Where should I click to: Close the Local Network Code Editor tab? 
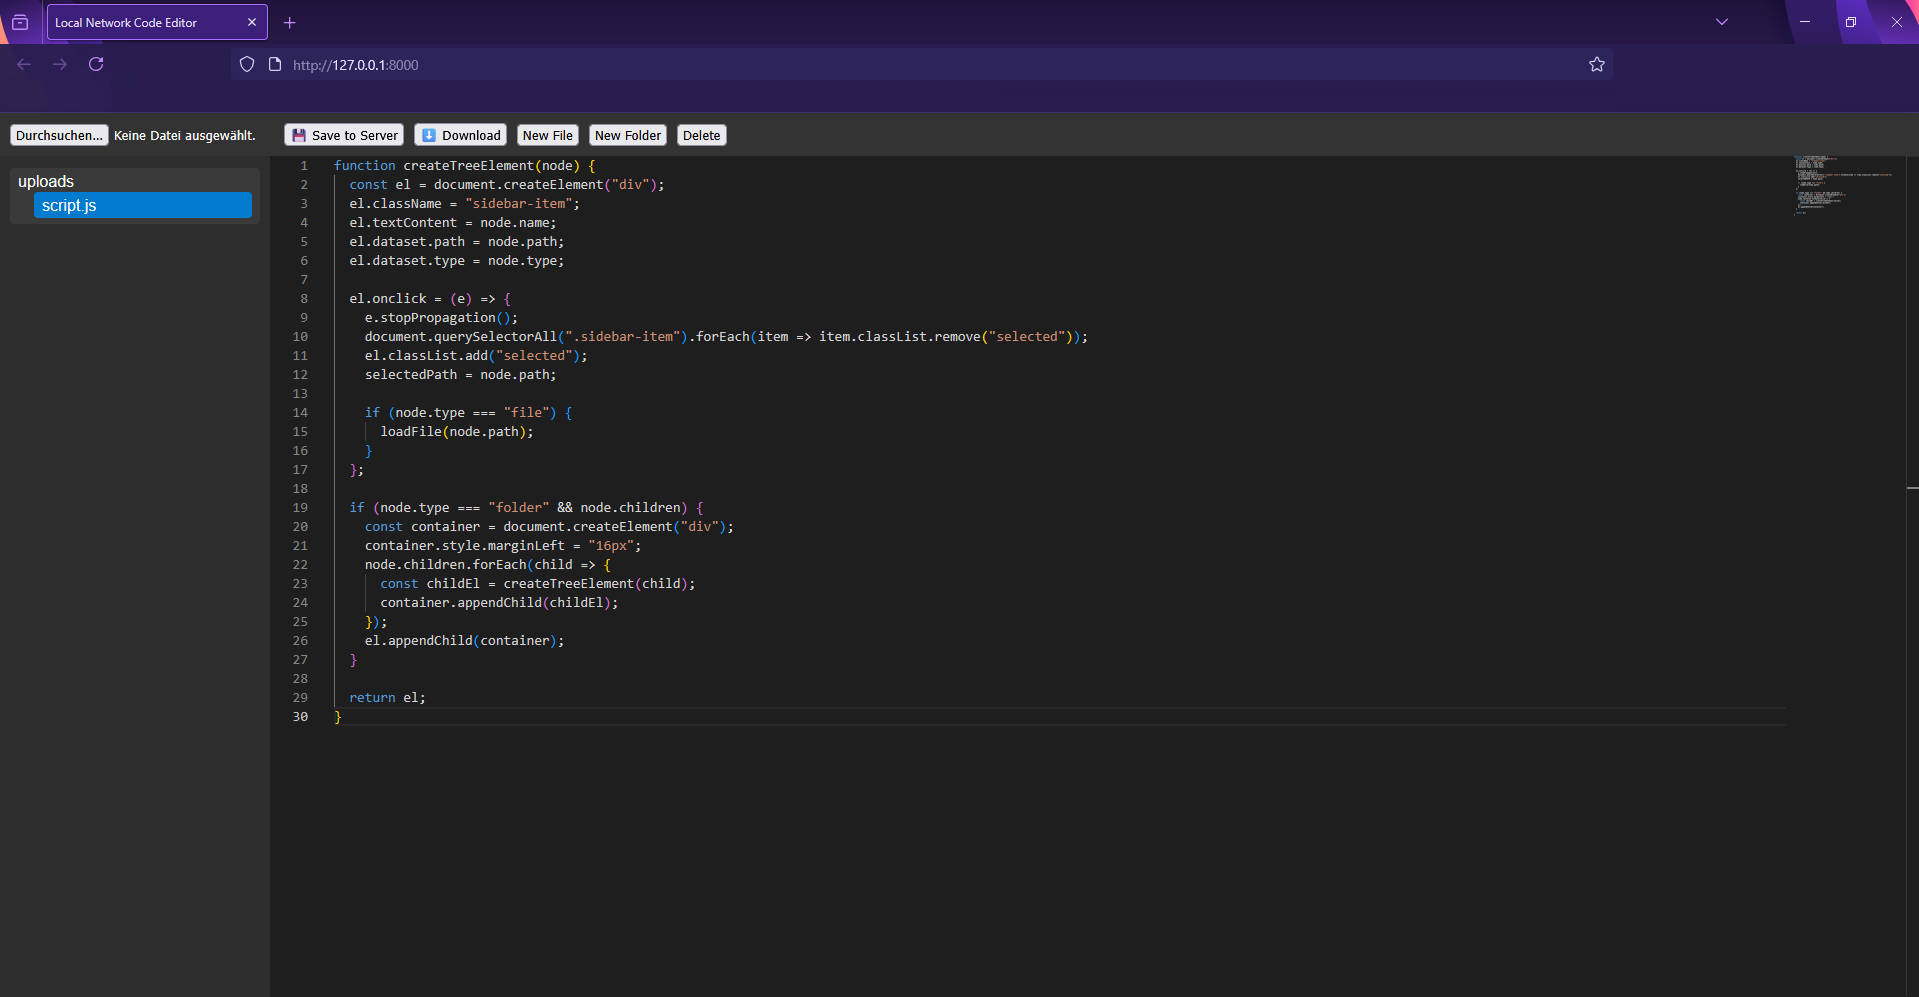(252, 22)
